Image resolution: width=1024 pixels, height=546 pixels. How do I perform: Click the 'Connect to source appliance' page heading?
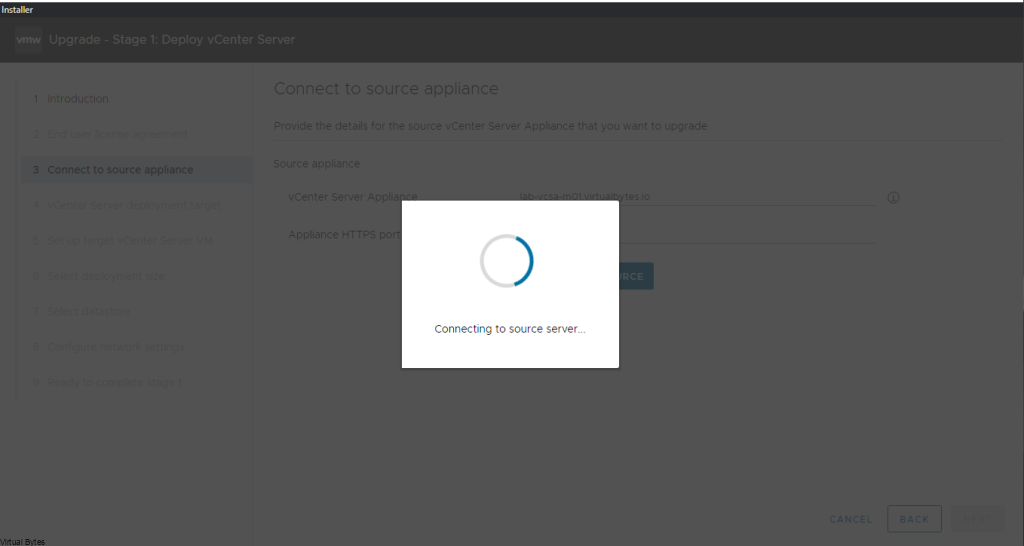tap(386, 89)
